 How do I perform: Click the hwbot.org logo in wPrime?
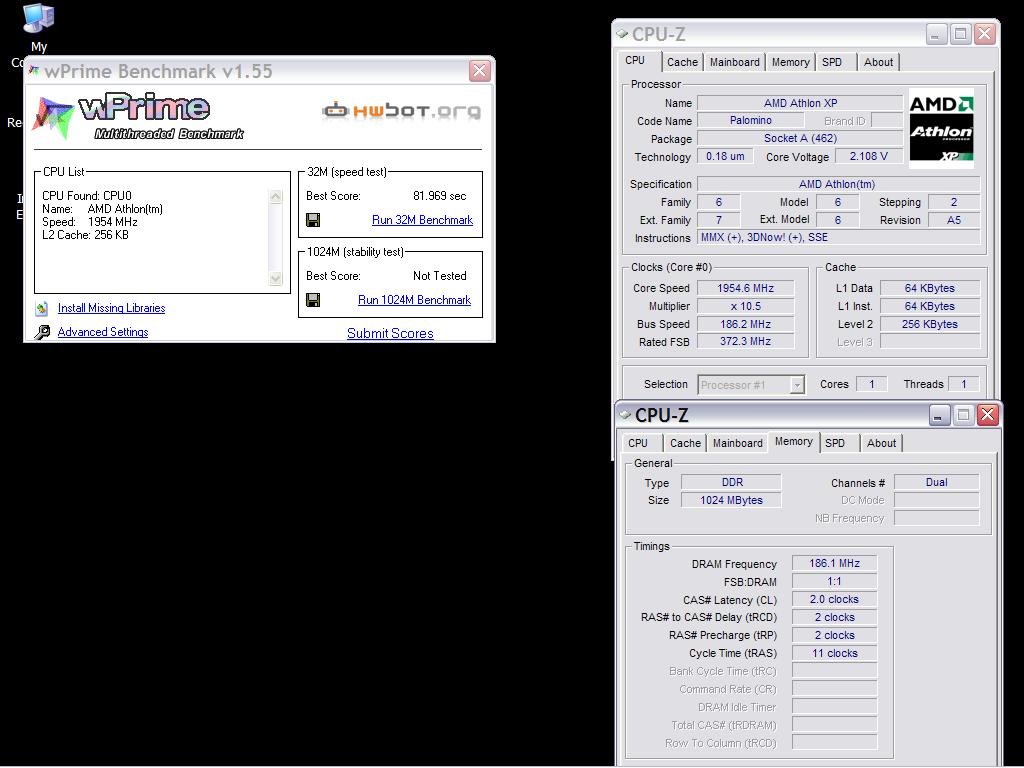[402, 110]
